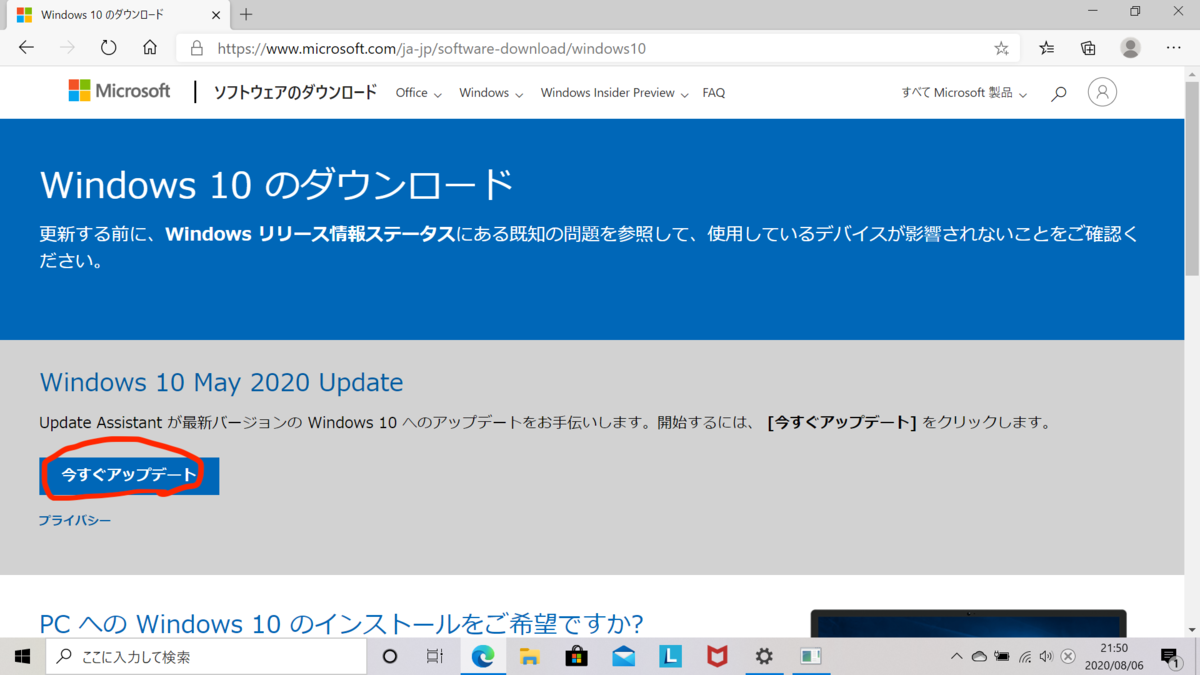Screen dimensions: 1200x675
Task: Open File Explorer from the taskbar
Action: tap(530, 657)
